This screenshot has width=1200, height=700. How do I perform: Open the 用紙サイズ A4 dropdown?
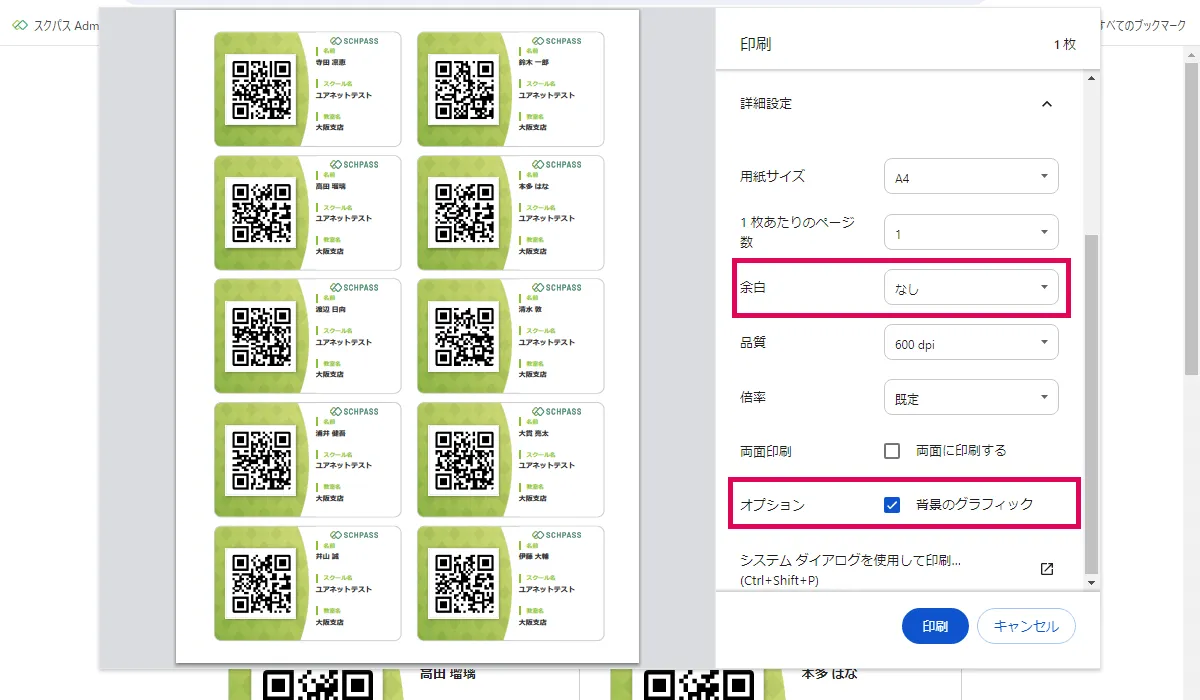(971, 177)
